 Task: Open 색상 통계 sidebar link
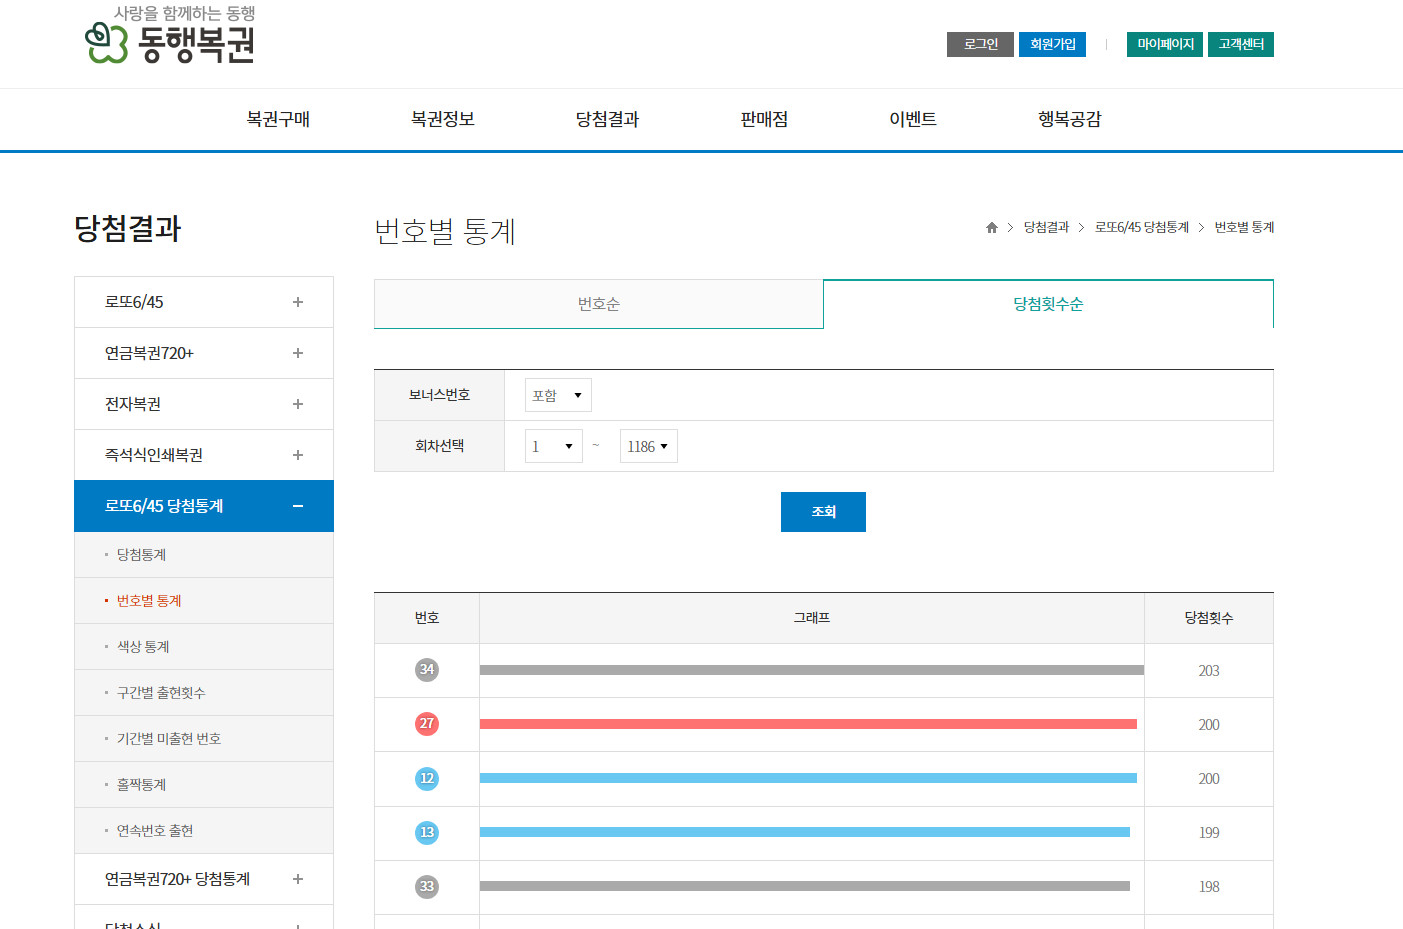pyautogui.click(x=143, y=647)
